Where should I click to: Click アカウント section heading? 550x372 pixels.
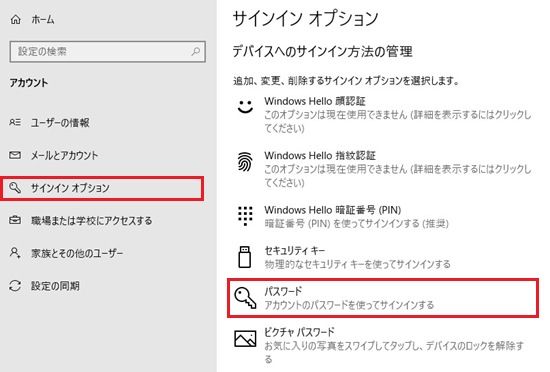pos(29,83)
